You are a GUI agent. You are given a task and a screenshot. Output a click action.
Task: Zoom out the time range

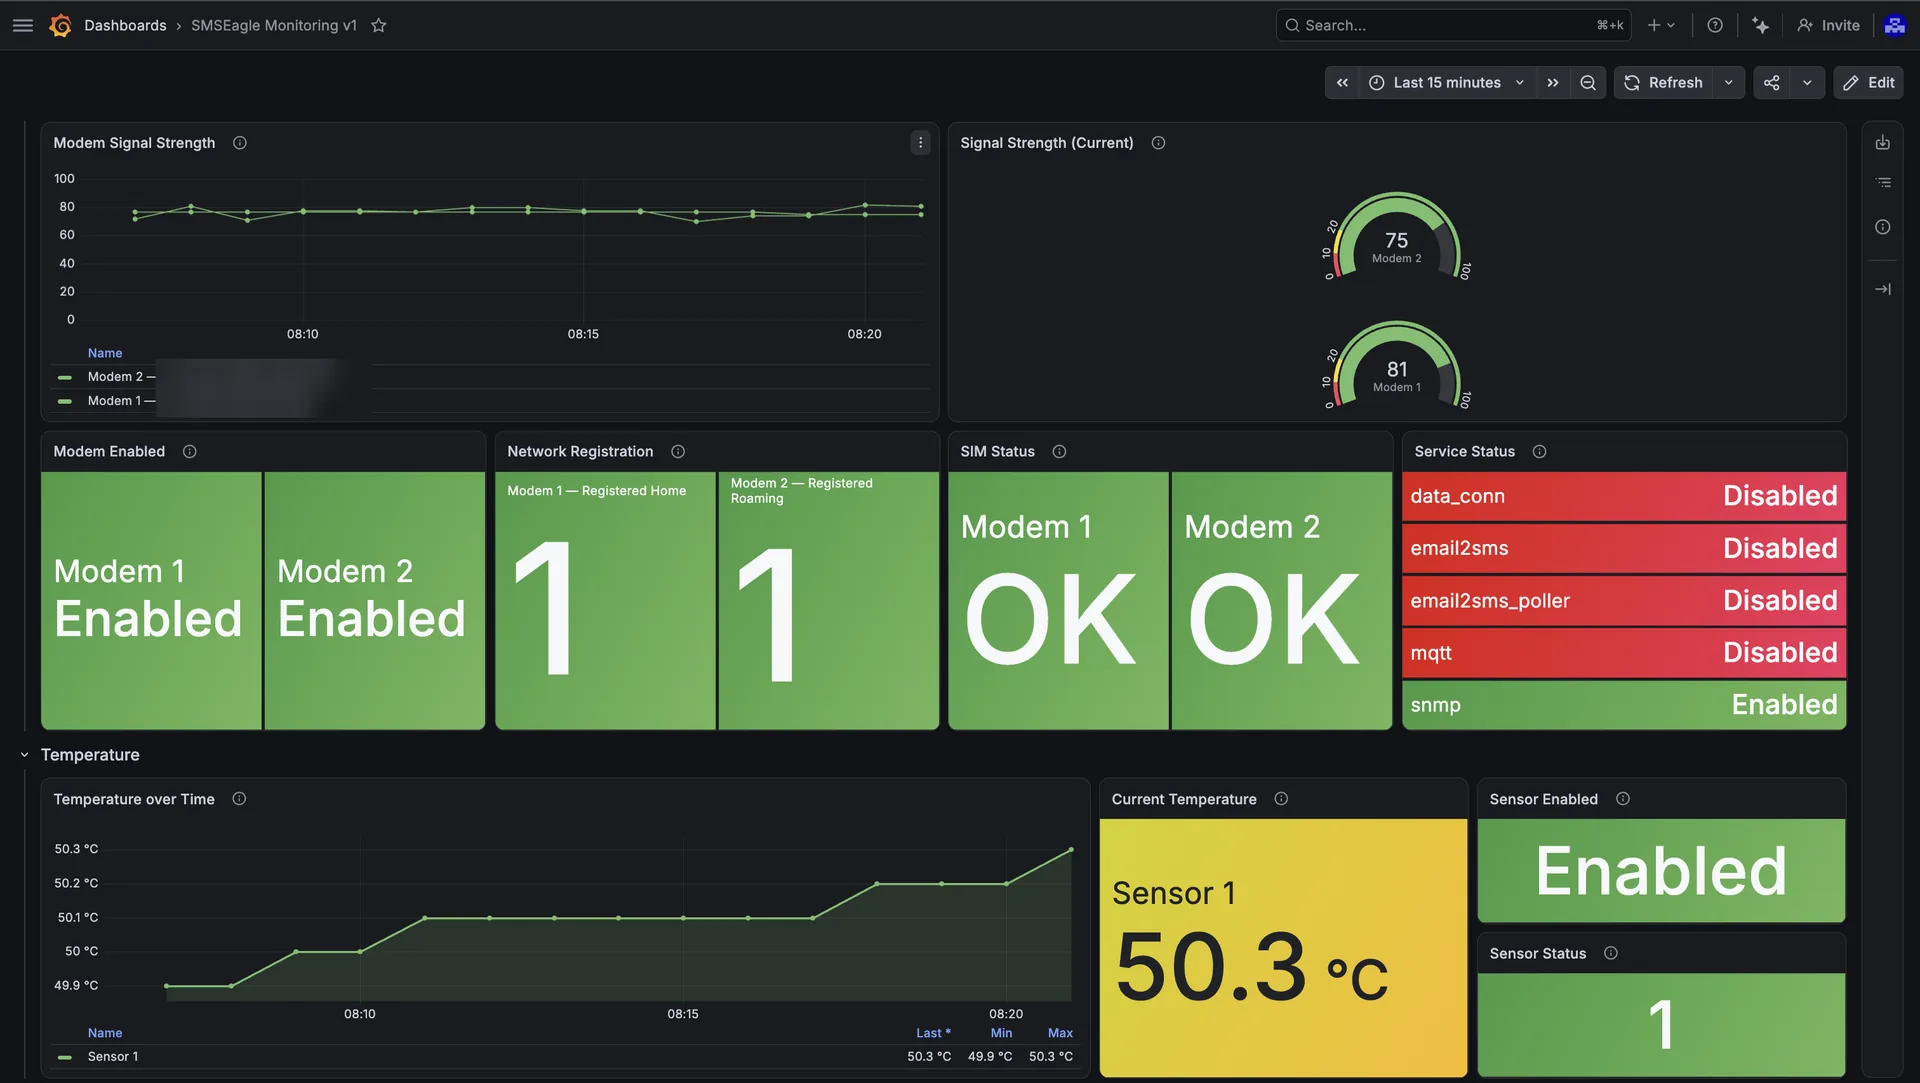point(1587,83)
